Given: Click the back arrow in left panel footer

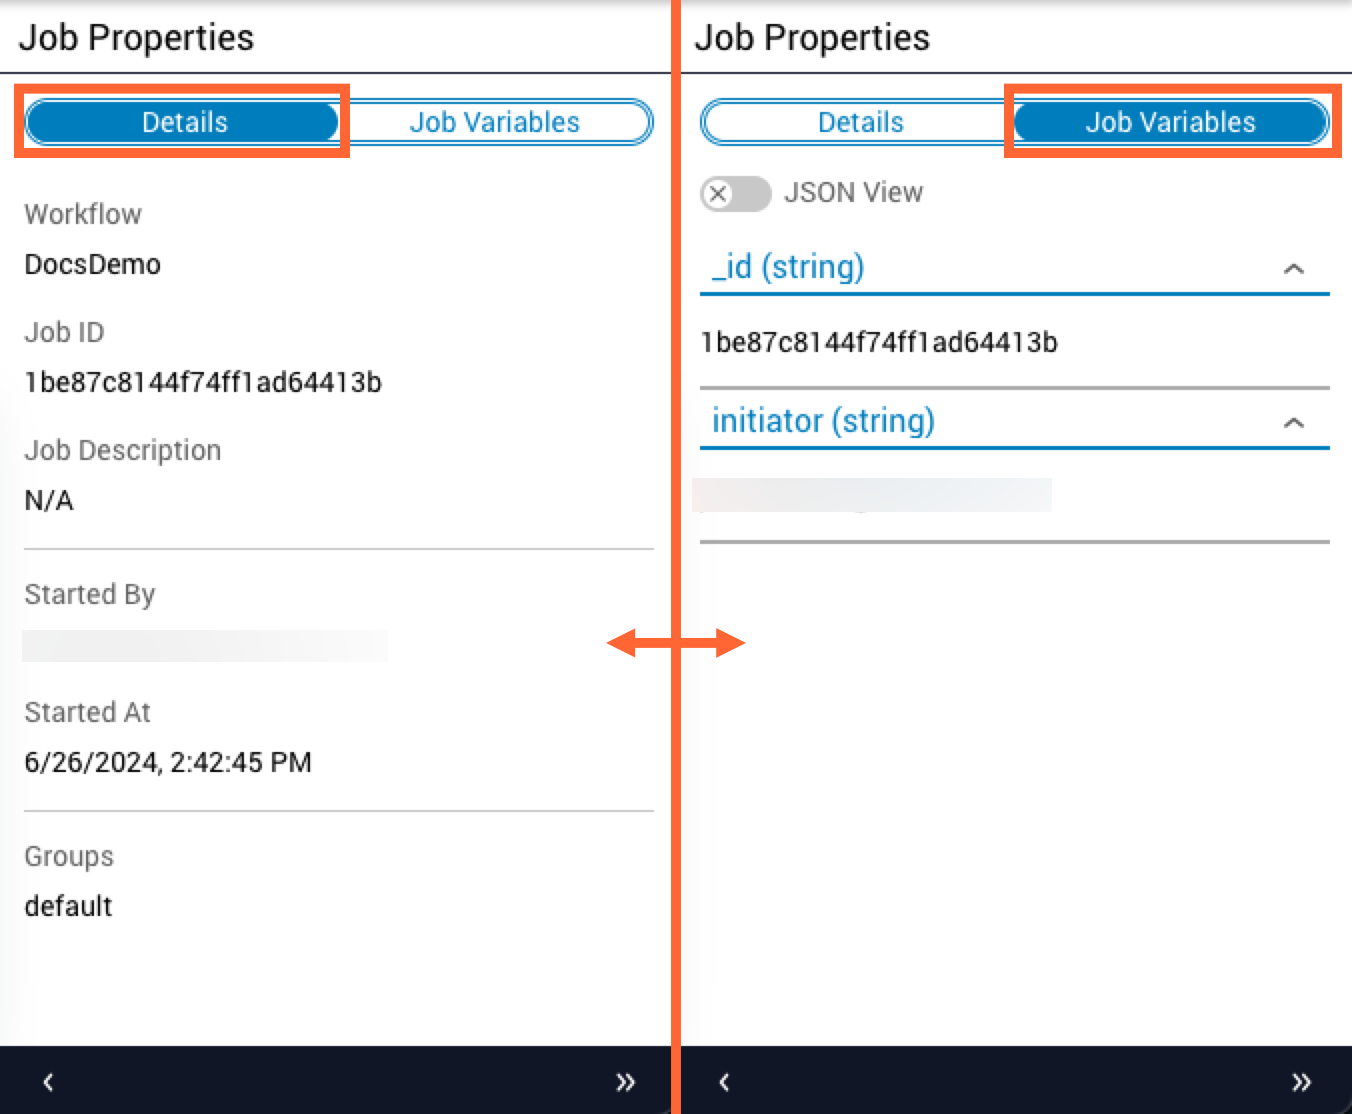Looking at the screenshot, I should click(x=48, y=1081).
